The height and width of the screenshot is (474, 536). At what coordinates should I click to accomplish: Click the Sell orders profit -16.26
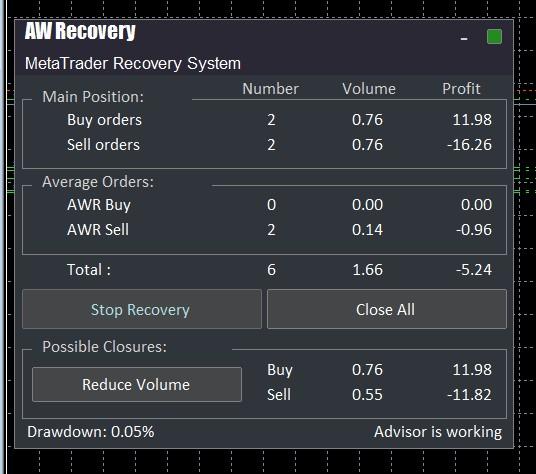[x=469, y=145]
